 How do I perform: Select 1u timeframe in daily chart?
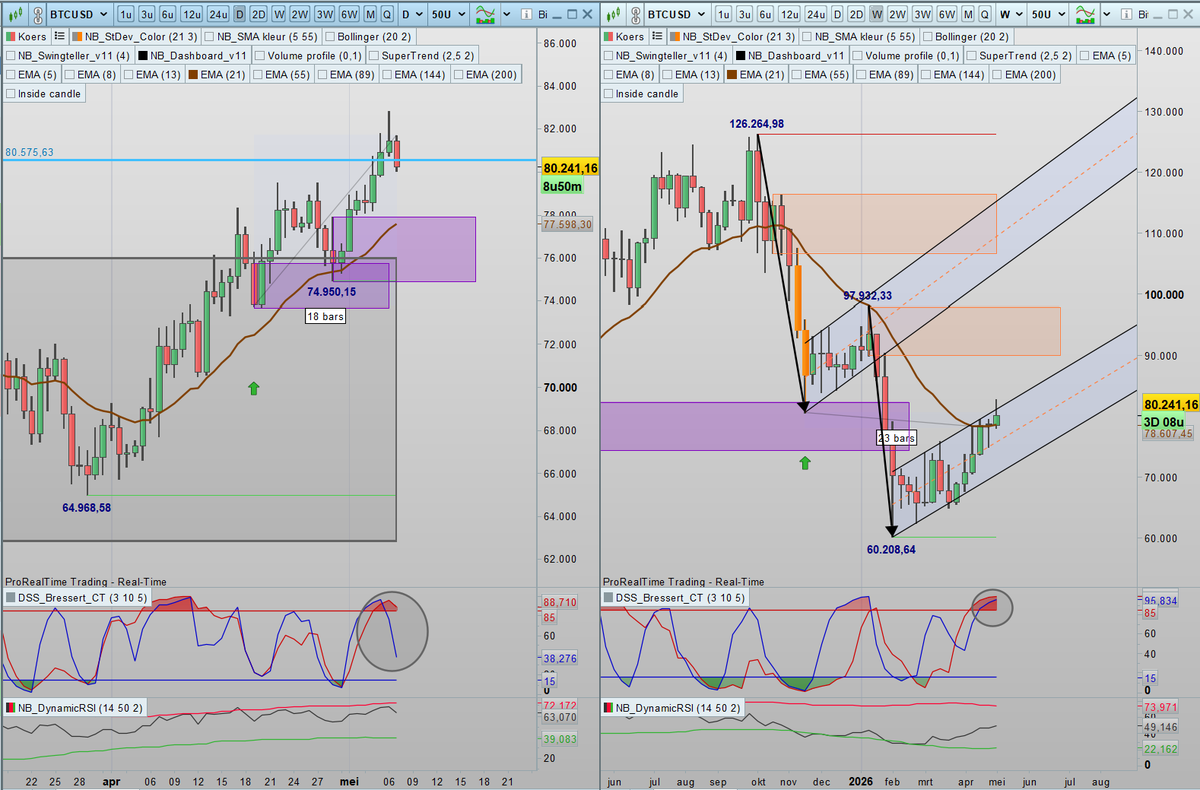point(126,15)
